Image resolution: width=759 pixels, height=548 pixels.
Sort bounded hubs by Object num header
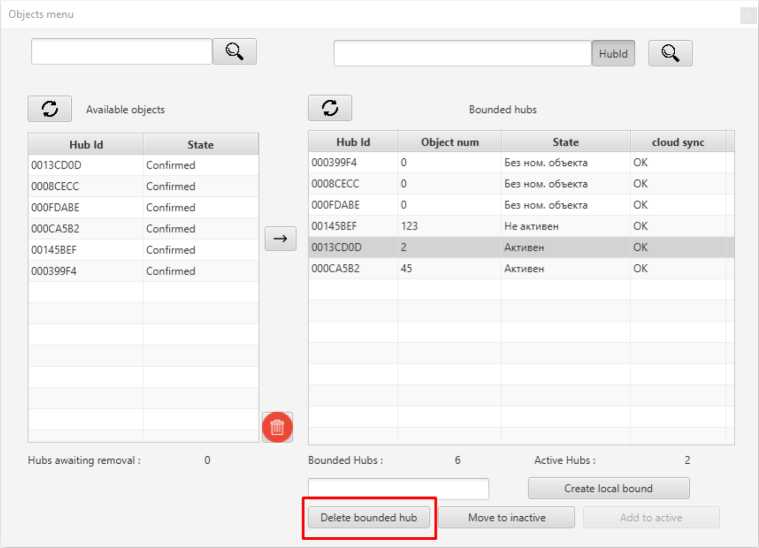coord(449,142)
